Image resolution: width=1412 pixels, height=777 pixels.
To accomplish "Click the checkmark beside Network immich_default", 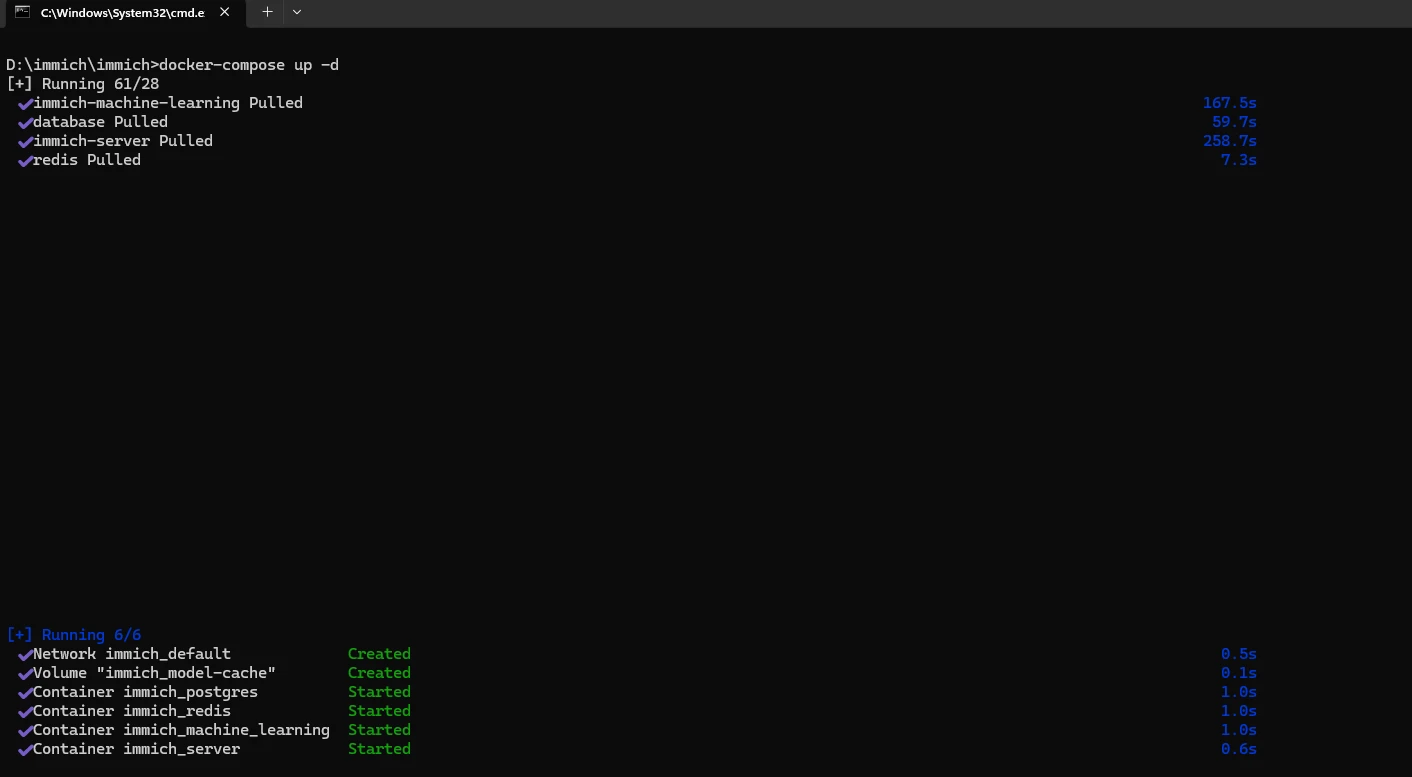I will [x=25, y=655].
